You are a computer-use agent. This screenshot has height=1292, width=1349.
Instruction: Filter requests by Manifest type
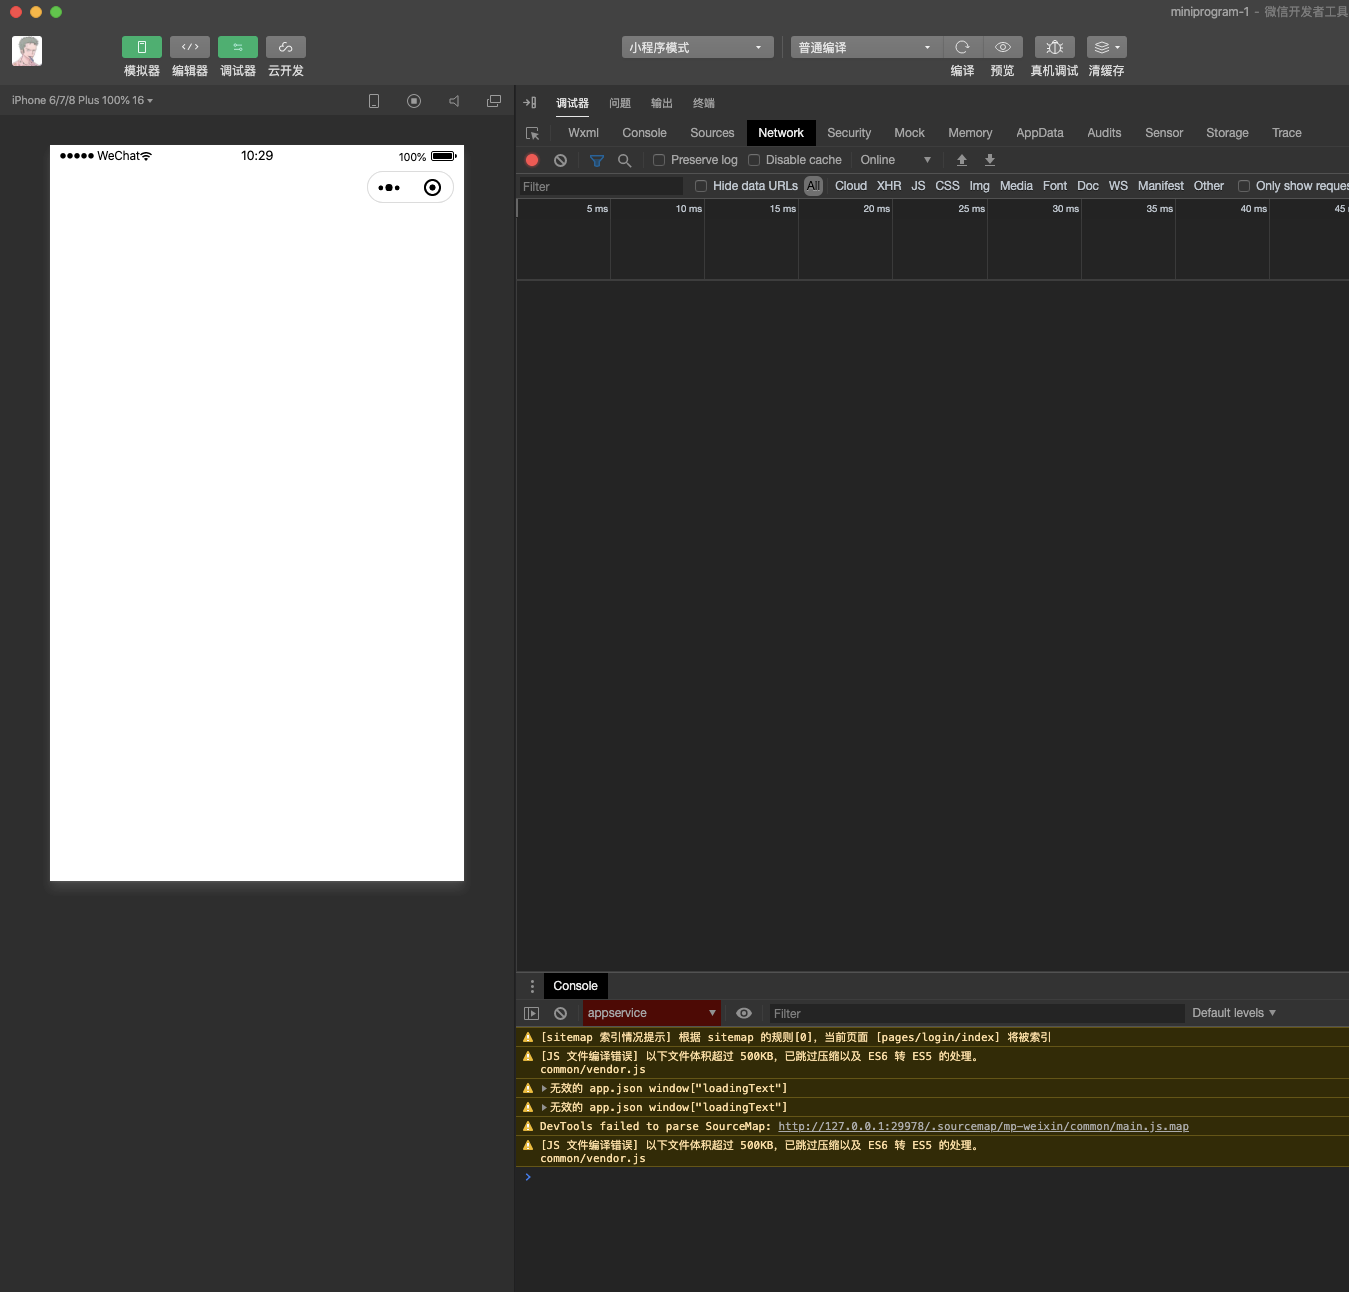pos(1161,186)
